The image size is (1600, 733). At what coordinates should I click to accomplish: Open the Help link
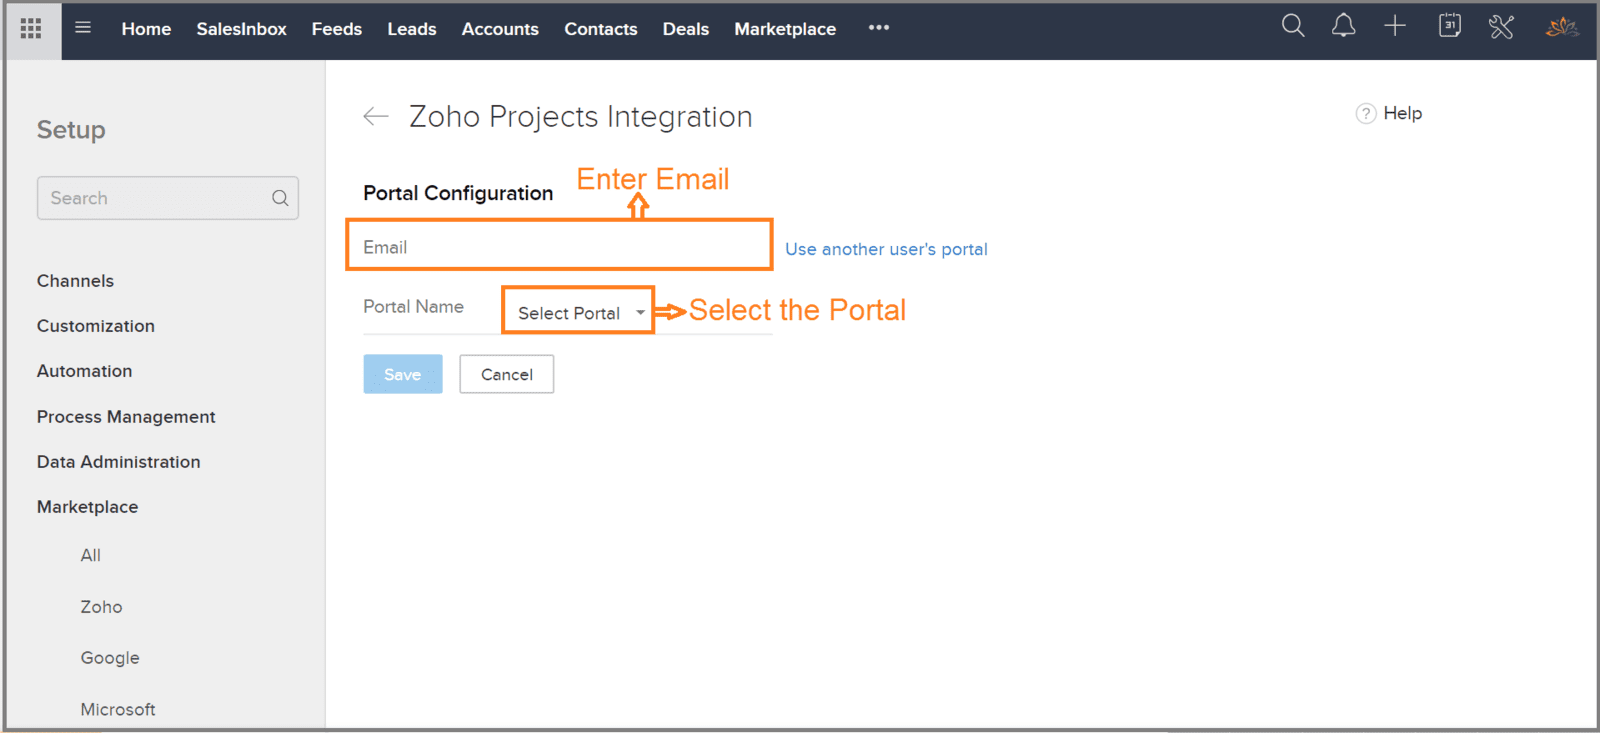[x=1402, y=113]
